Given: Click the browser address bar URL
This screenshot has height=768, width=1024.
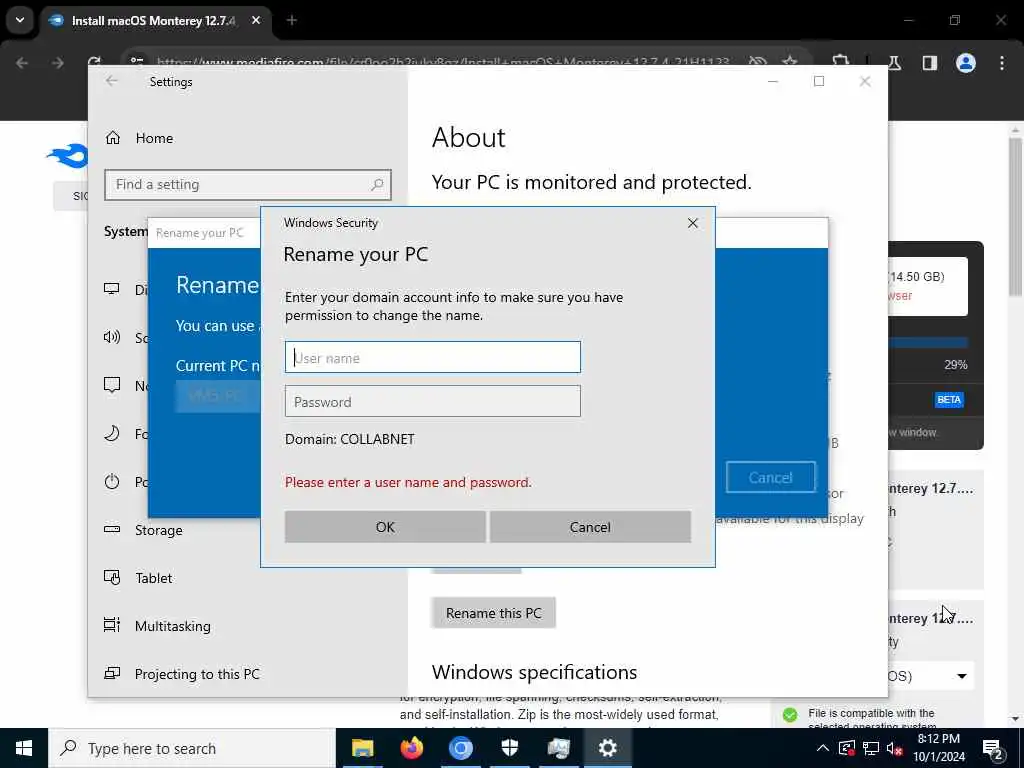Looking at the screenshot, I should point(443,62).
